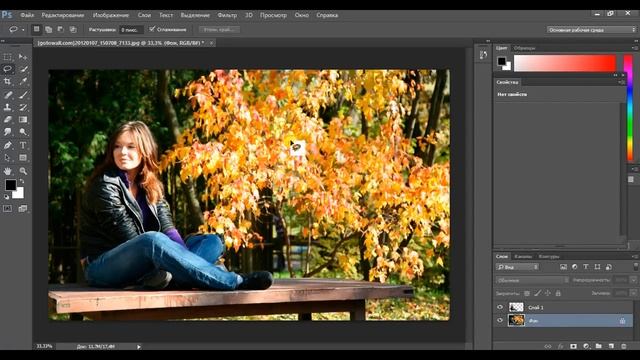Create a new adjustment layer
Image resolution: width=640 pixels, height=360 pixels.
586,346
